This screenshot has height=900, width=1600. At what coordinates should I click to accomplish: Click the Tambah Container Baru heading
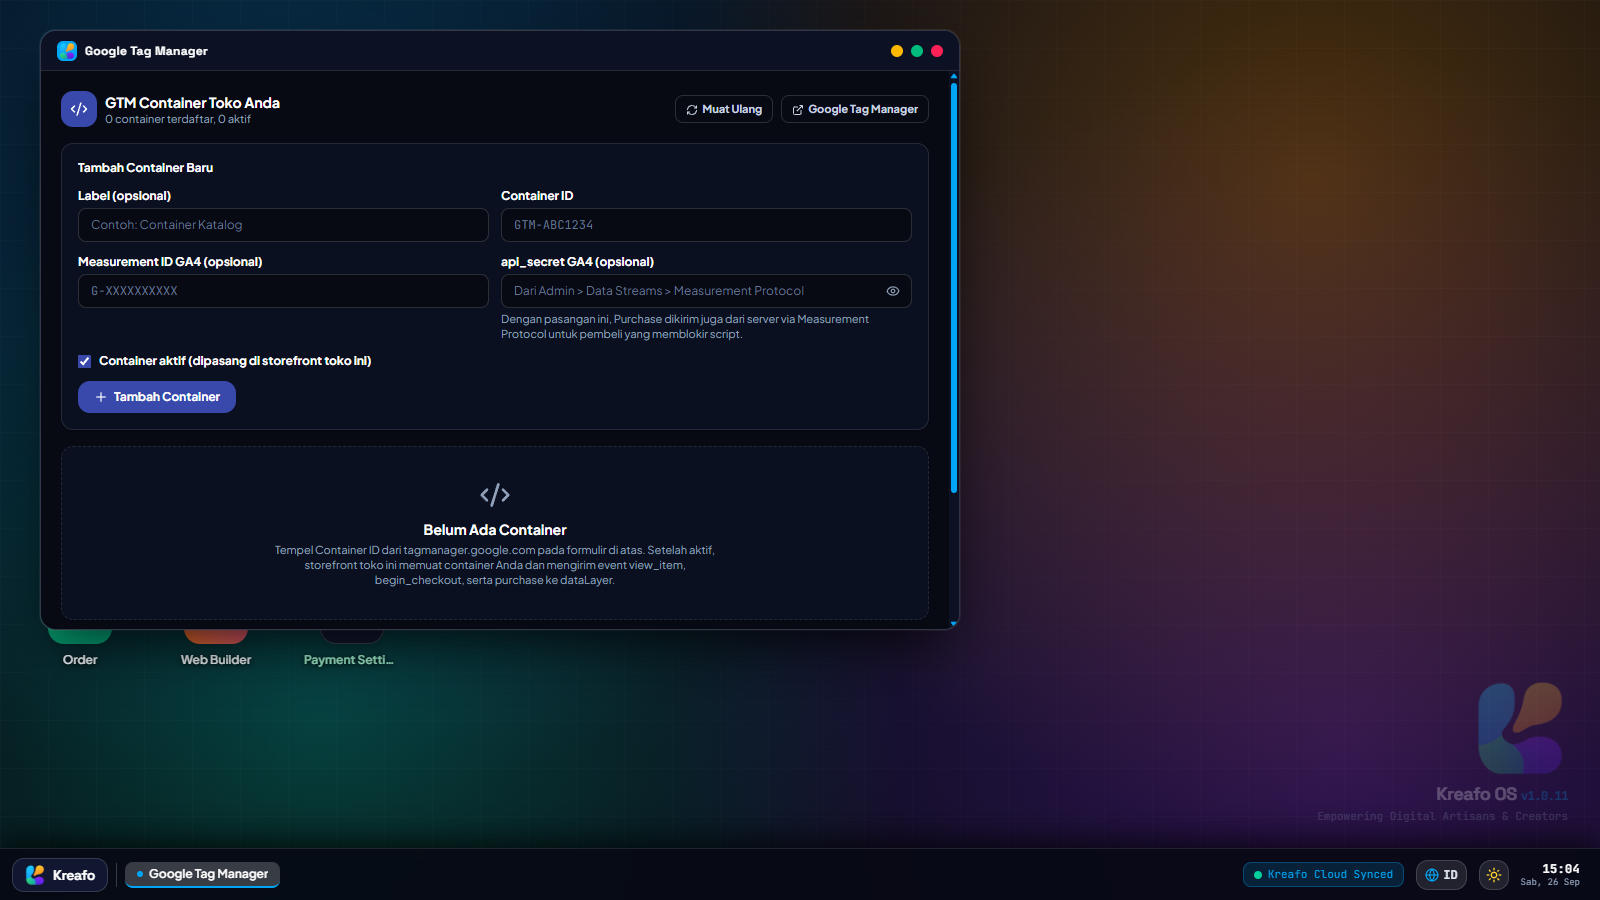pyautogui.click(x=146, y=168)
